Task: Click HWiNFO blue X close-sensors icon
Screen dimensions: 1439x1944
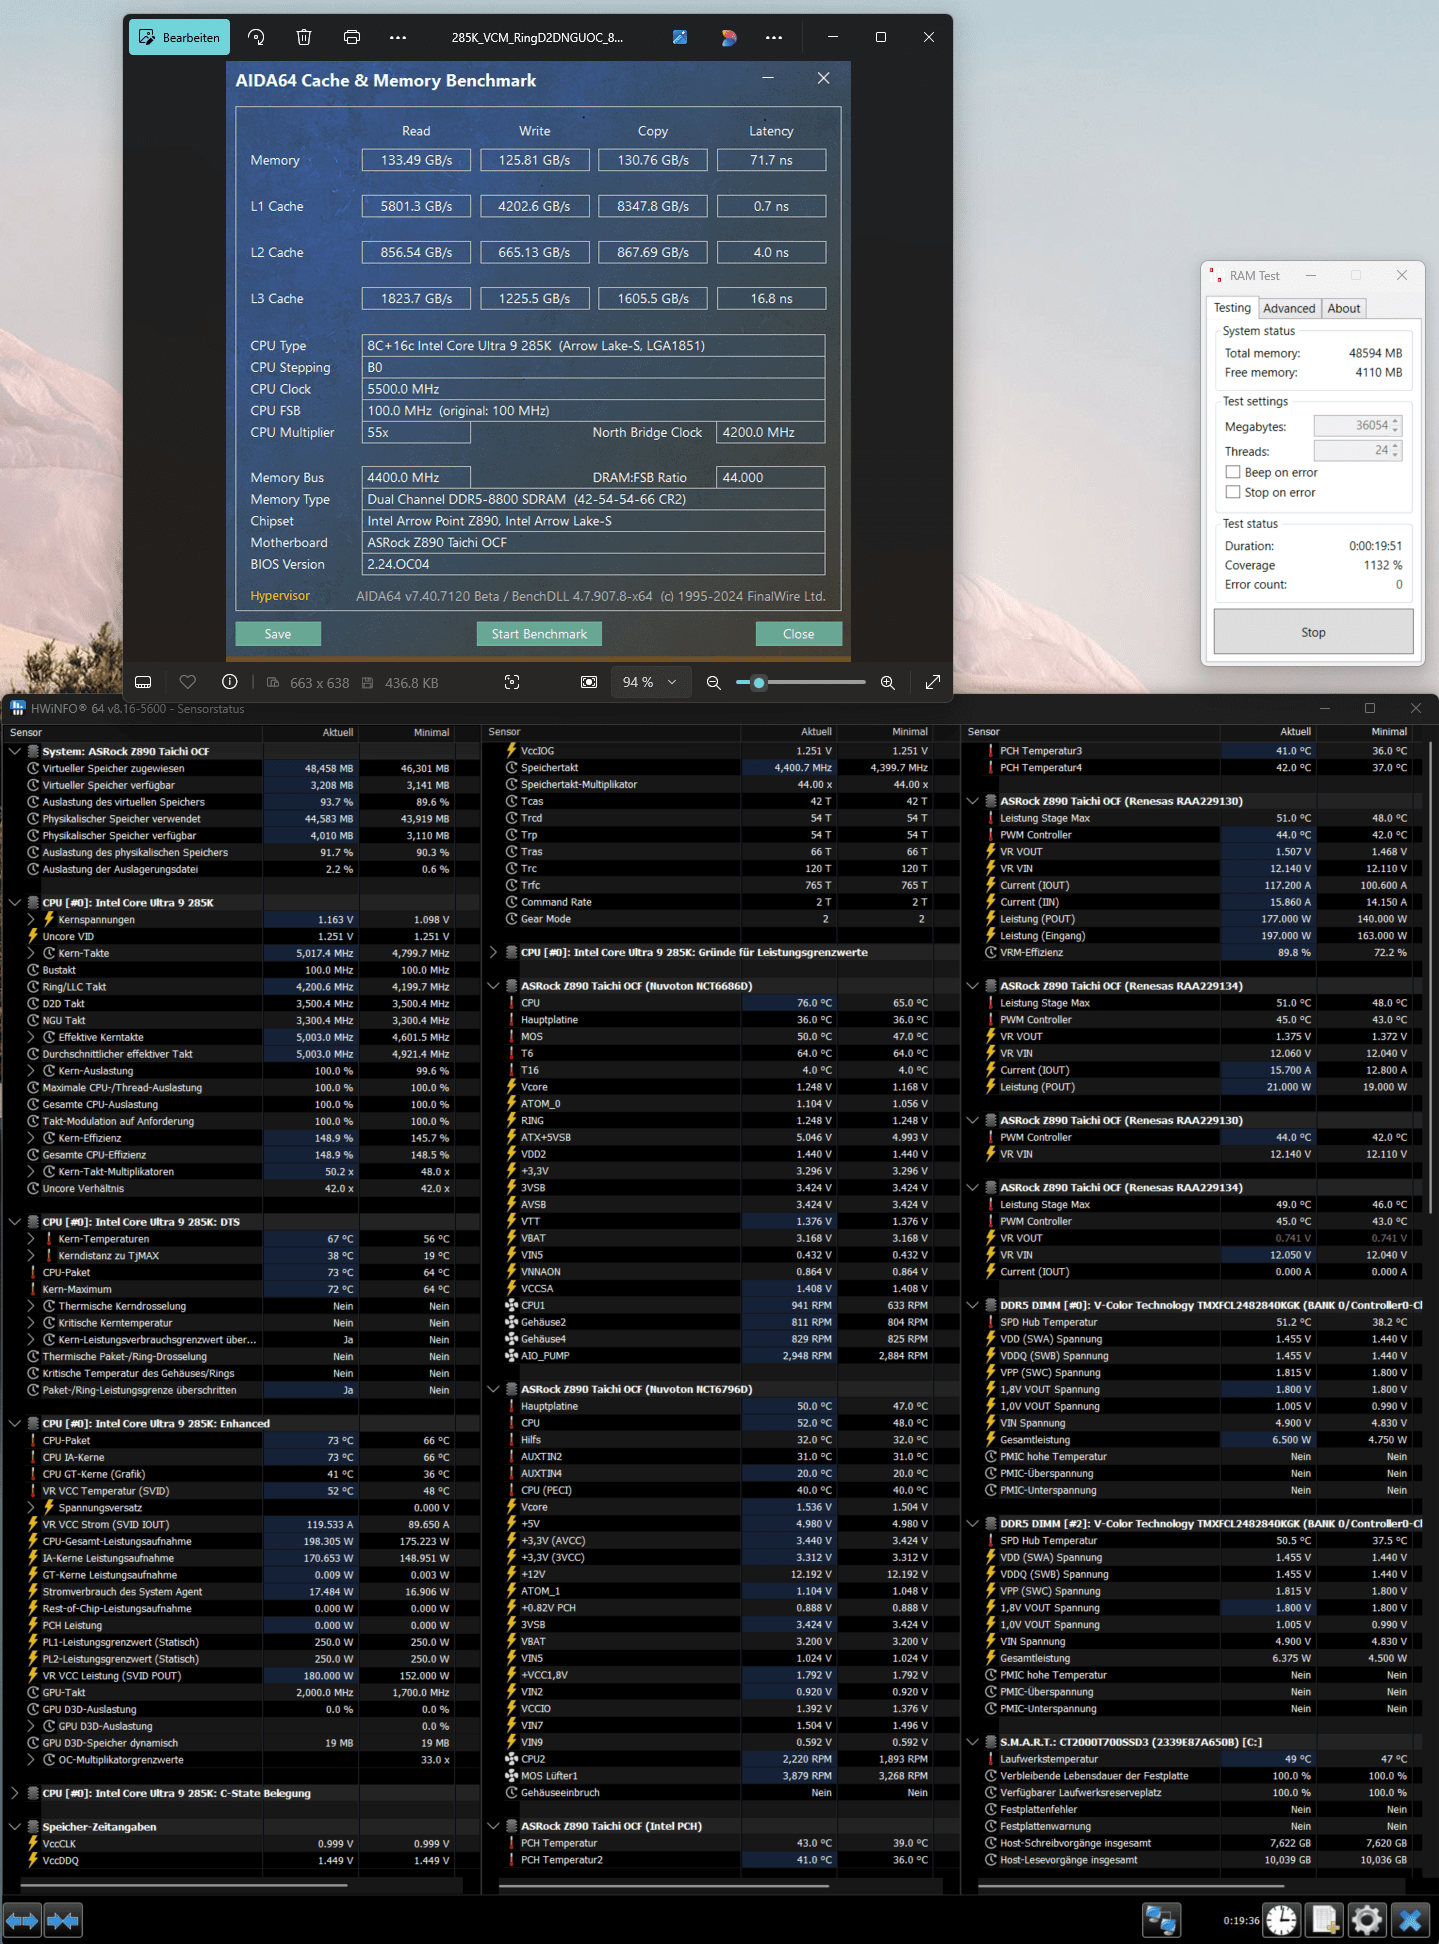Action: tap(1411, 1920)
